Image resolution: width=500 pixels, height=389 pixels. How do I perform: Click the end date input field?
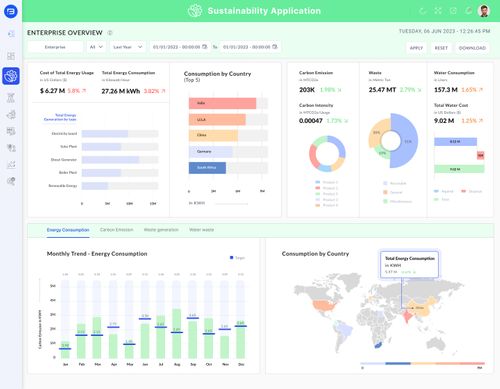250,47
